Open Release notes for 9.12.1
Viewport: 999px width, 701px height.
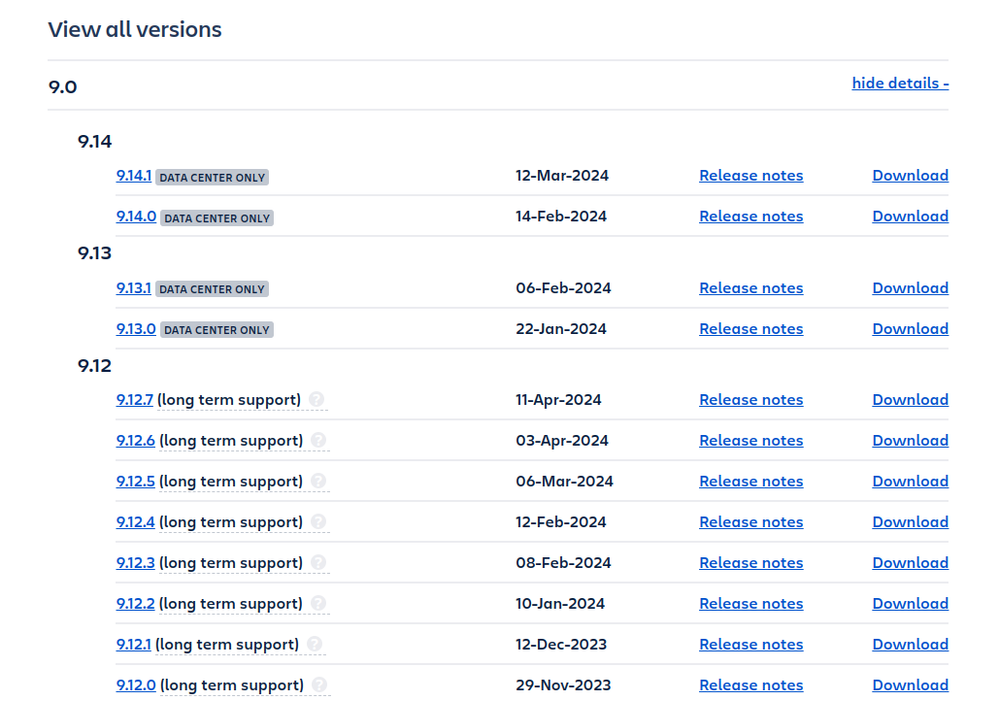click(750, 644)
